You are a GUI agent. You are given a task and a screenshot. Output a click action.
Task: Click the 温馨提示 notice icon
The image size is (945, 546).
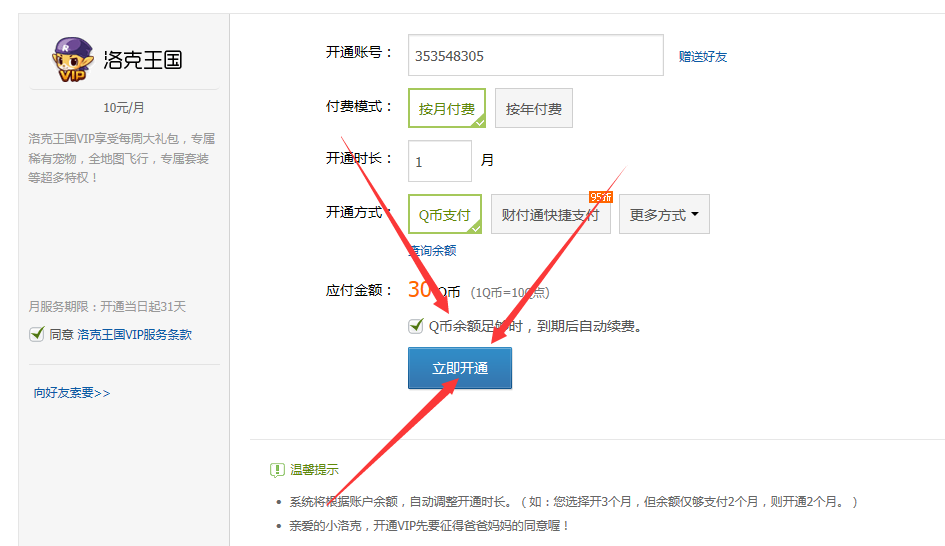277,470
